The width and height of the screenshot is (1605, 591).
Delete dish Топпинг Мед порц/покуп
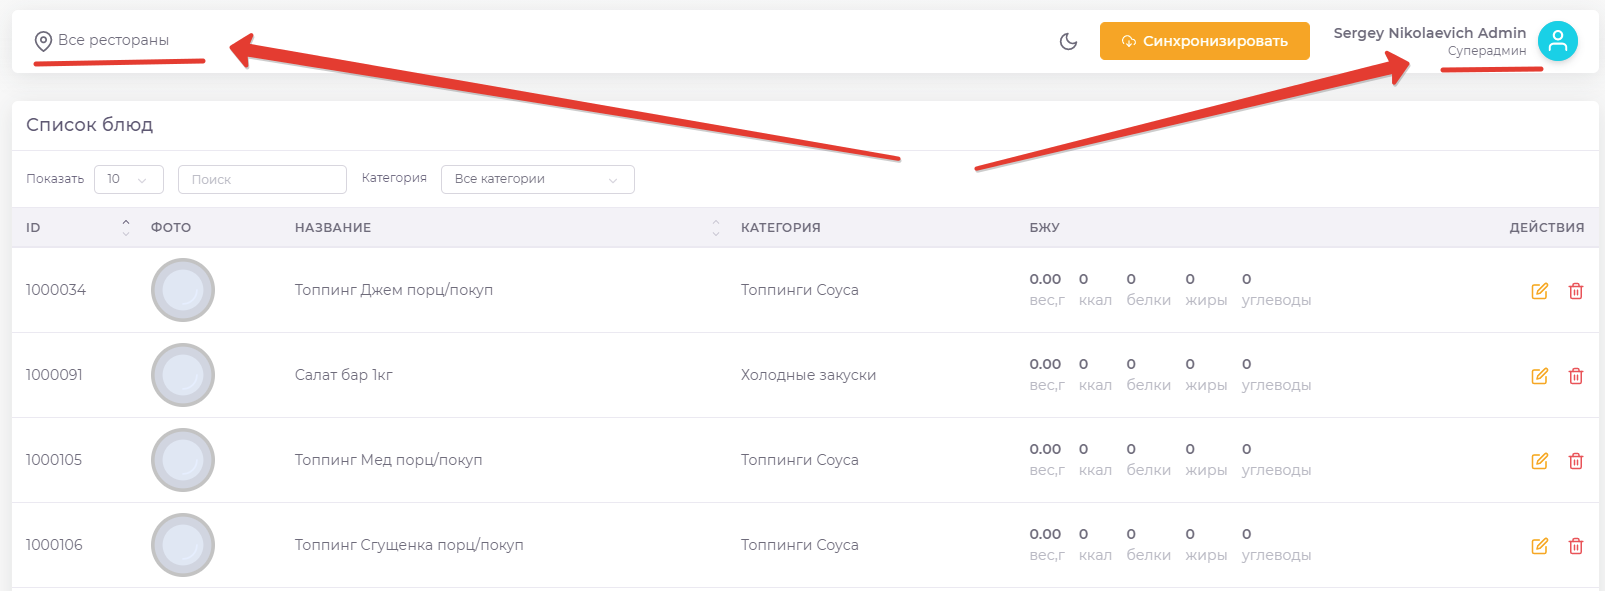tap(1576, 461)
